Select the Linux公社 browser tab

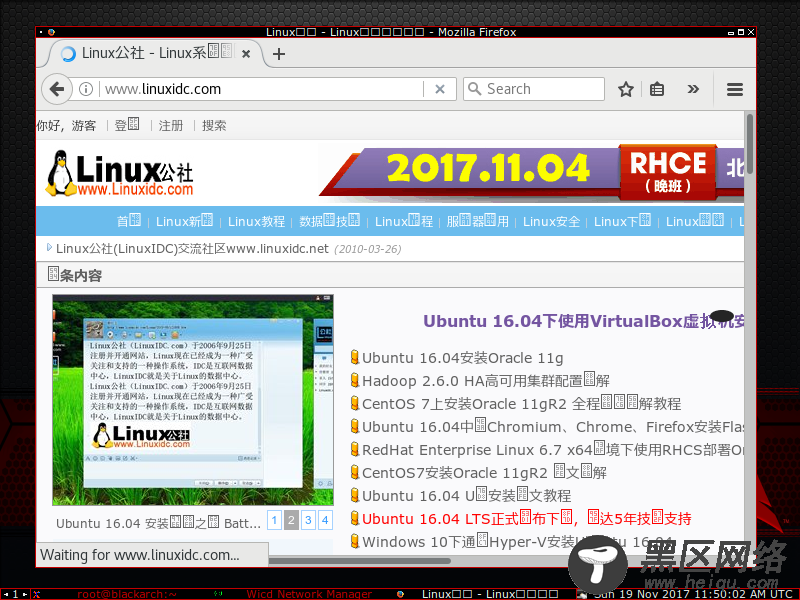[x=153, y=53]
